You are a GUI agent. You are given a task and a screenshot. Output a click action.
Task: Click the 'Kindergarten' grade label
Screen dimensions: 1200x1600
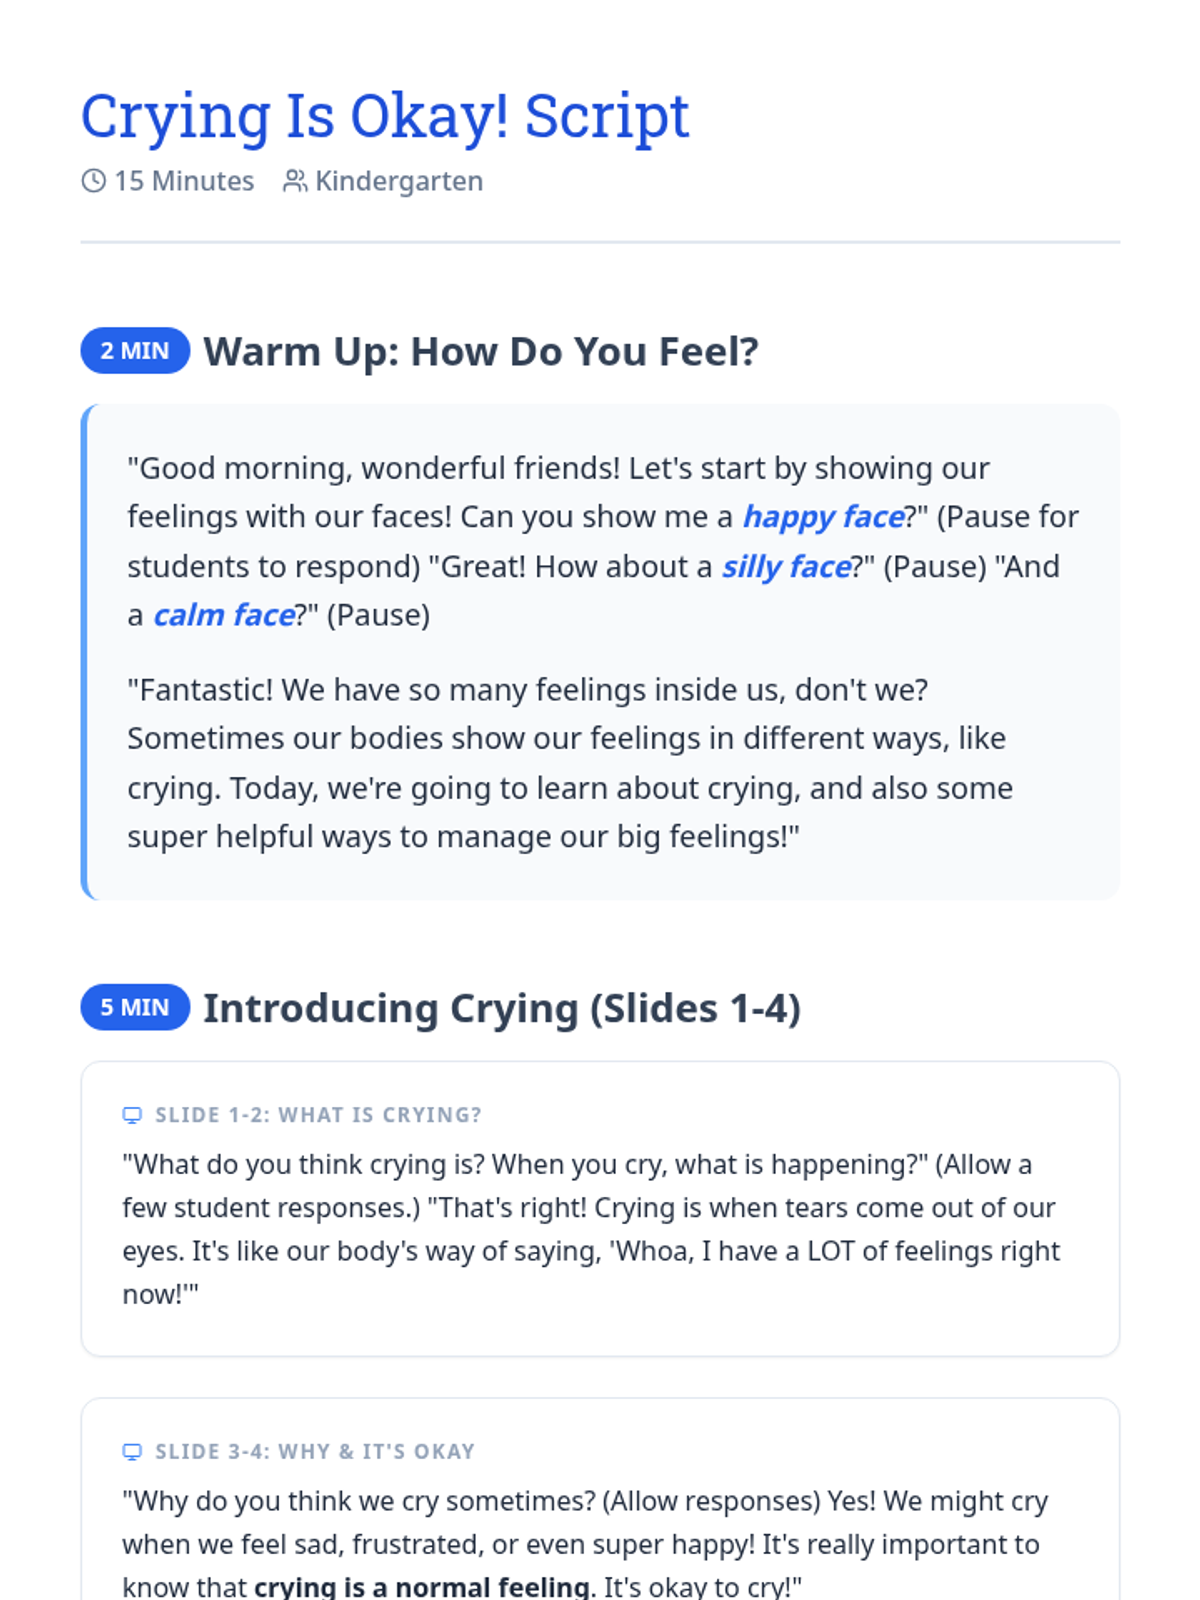pos(399,181)
